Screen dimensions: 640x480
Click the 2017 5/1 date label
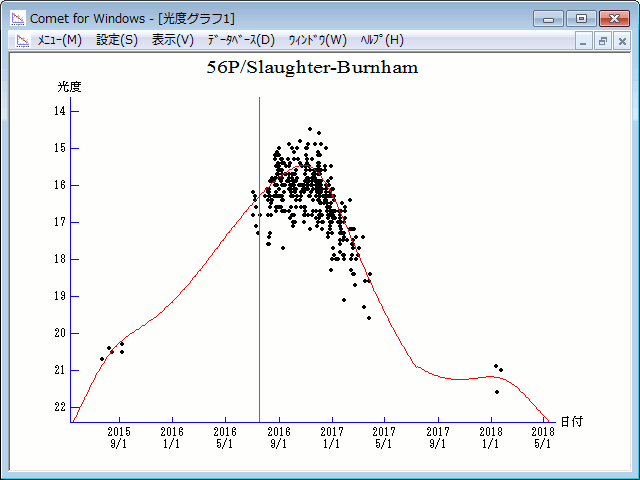384,437
